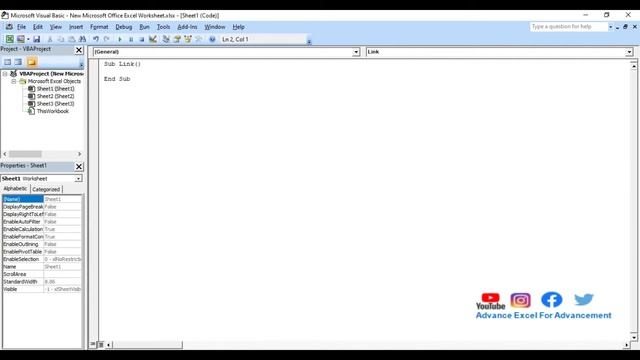Screen dimensions: 640x360
Task: Collapse the VBAProject tree node
Action: point(5,74)
